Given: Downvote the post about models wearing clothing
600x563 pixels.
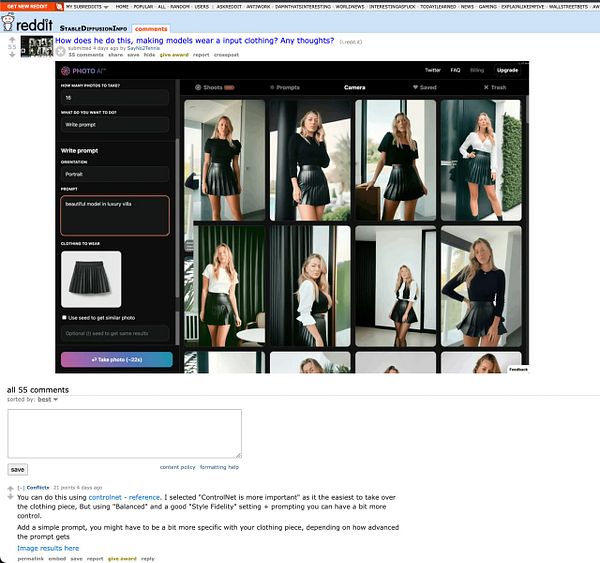Looking at the screenshot, I should click(x=12, y=55).
